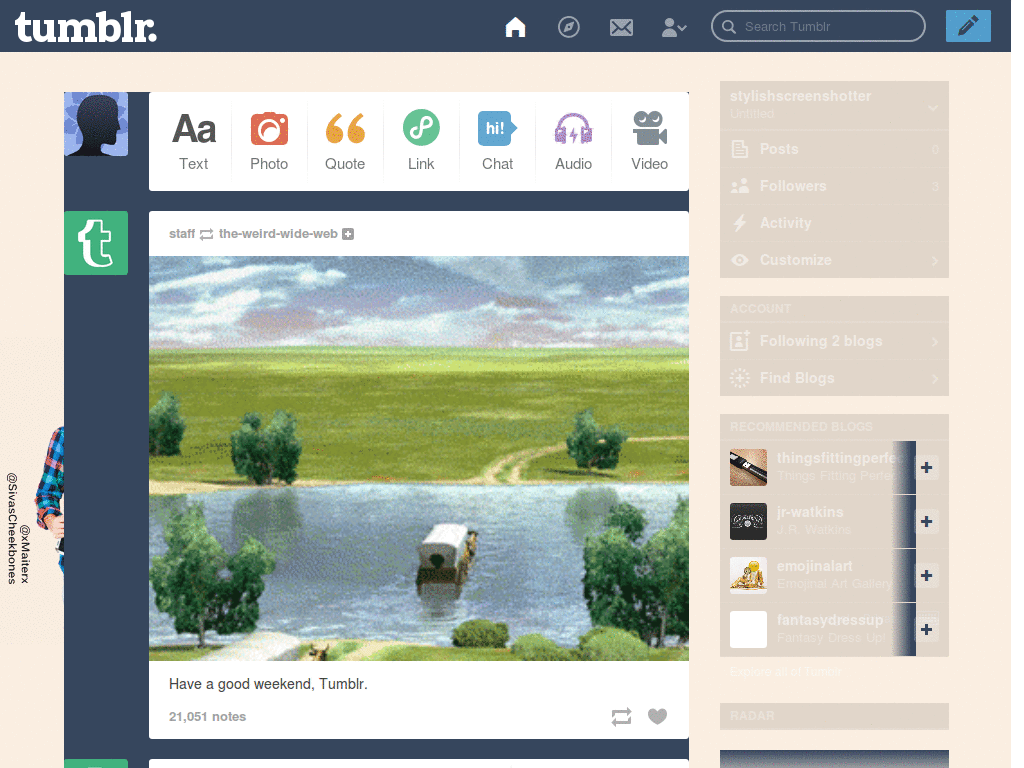
Task: Go to the Home dashboard icon
Action: (x=515, y=27)
